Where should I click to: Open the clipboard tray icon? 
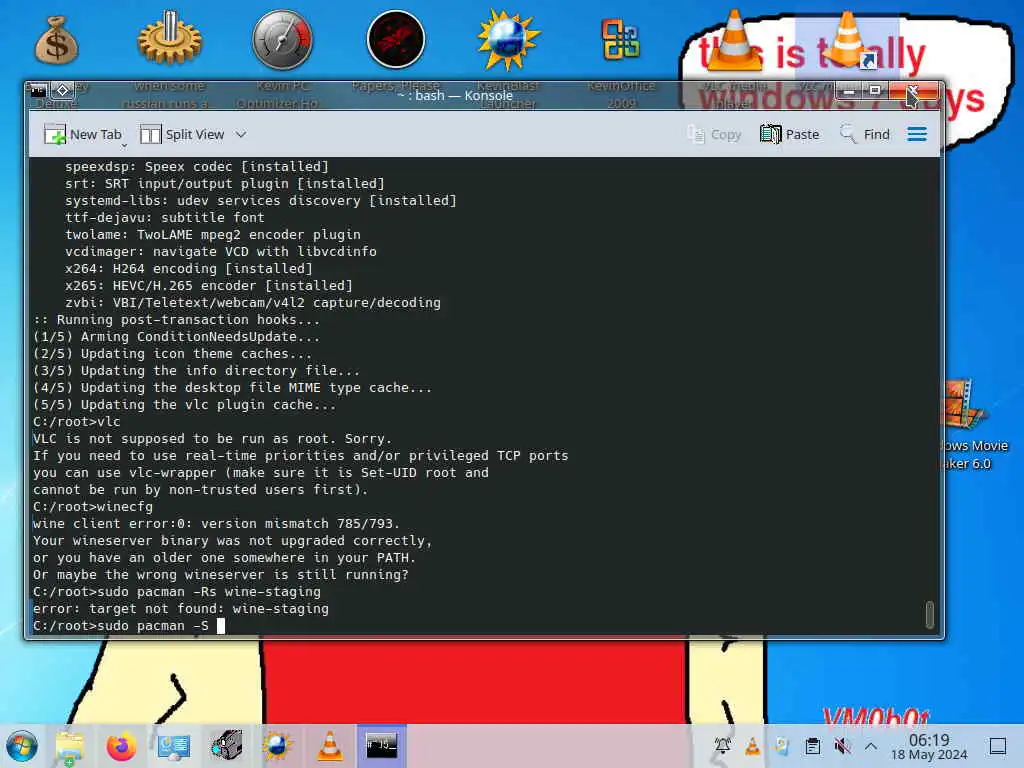pos(812,746)
